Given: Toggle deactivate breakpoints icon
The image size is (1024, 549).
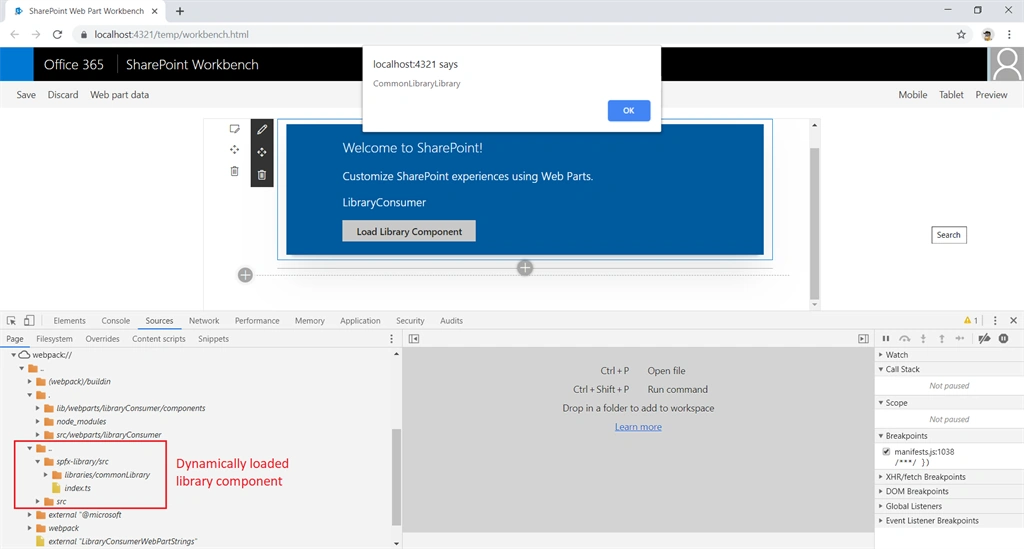Looking at the screenshot, I should [x=984, y=339].
